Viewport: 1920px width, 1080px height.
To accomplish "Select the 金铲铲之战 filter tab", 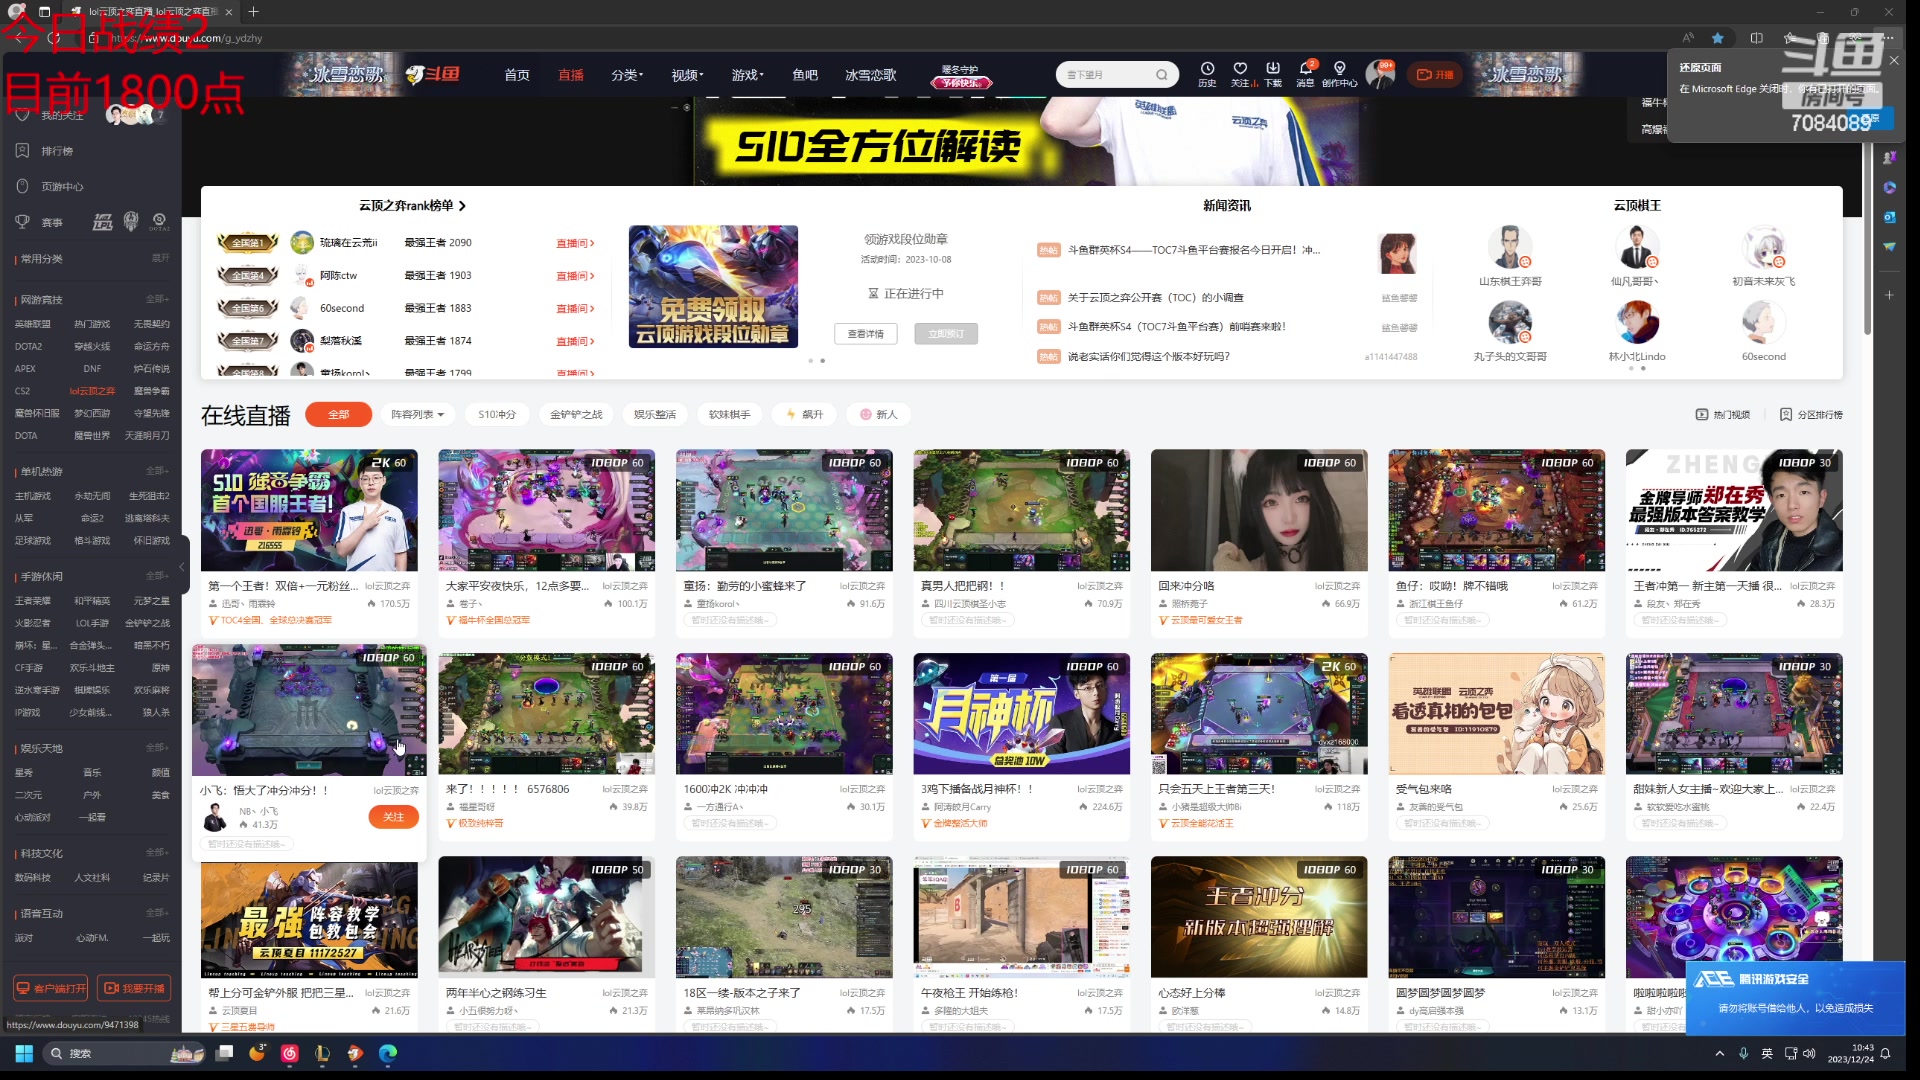I will coord(576,415).
